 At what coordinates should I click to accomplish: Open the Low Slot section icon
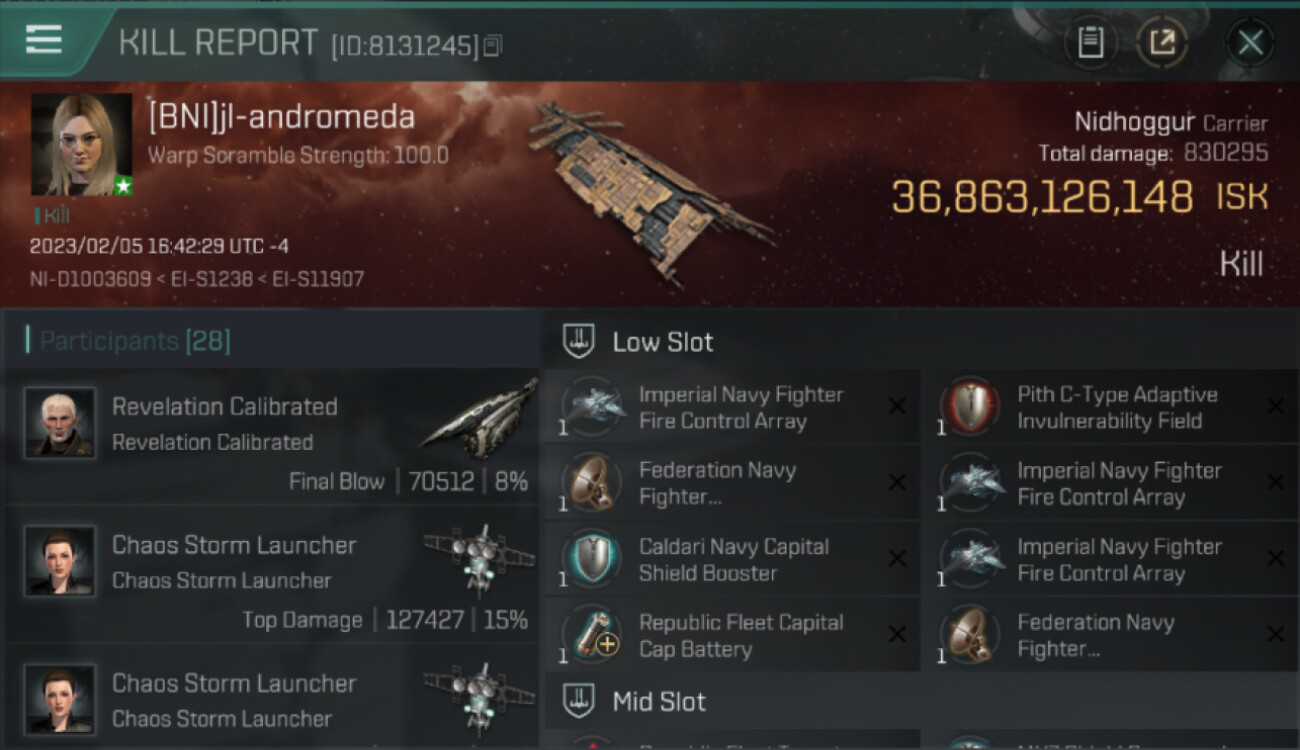[x=580, y=341]
